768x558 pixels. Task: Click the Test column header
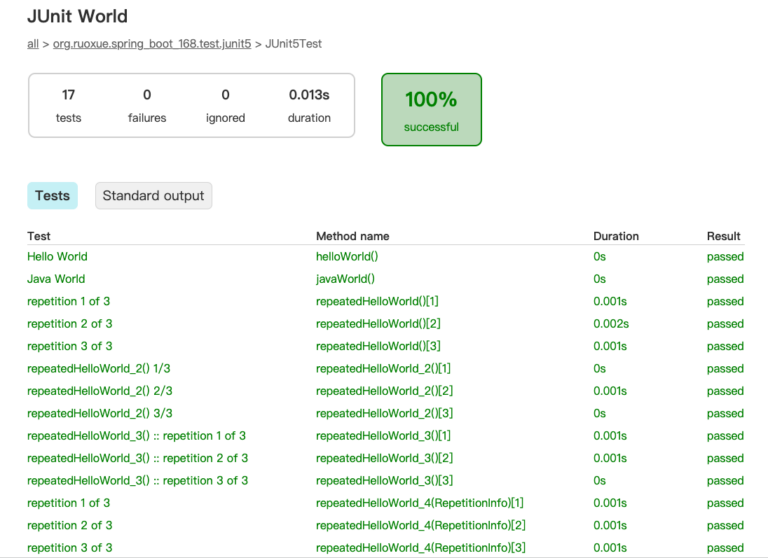39,236
